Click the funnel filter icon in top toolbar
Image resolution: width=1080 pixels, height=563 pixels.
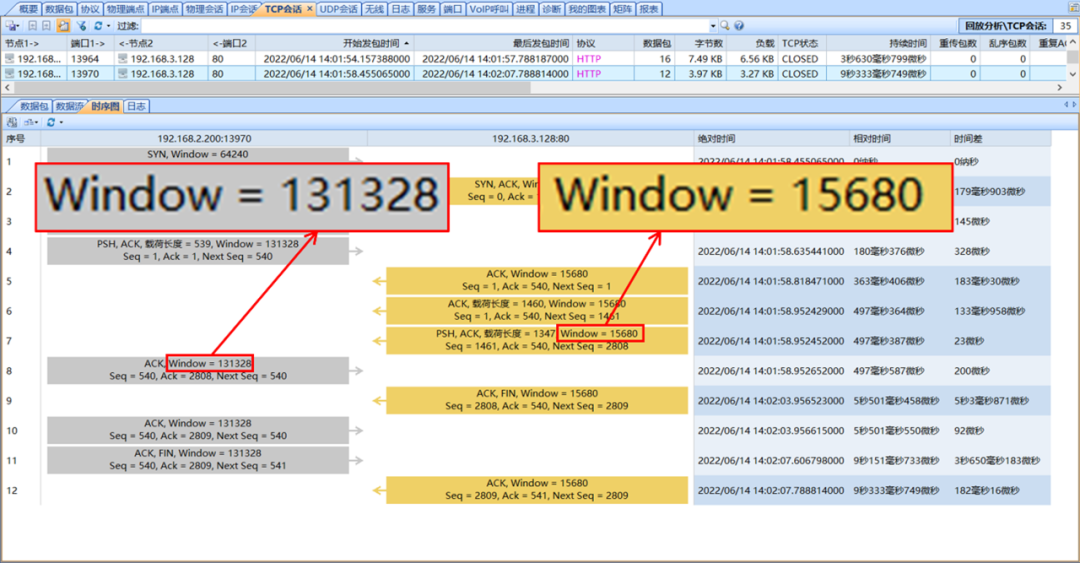pos(82,25)
